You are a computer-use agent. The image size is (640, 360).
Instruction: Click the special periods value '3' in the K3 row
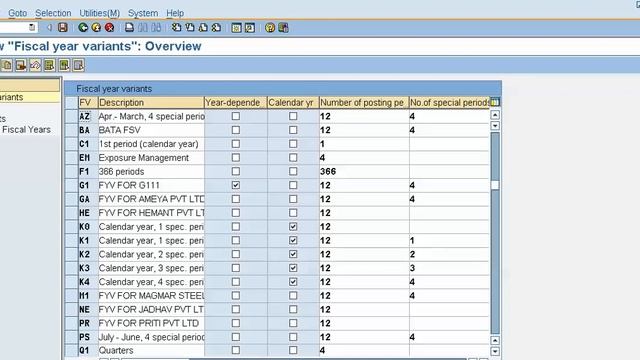pyautogui.click(x=412, y=268)
